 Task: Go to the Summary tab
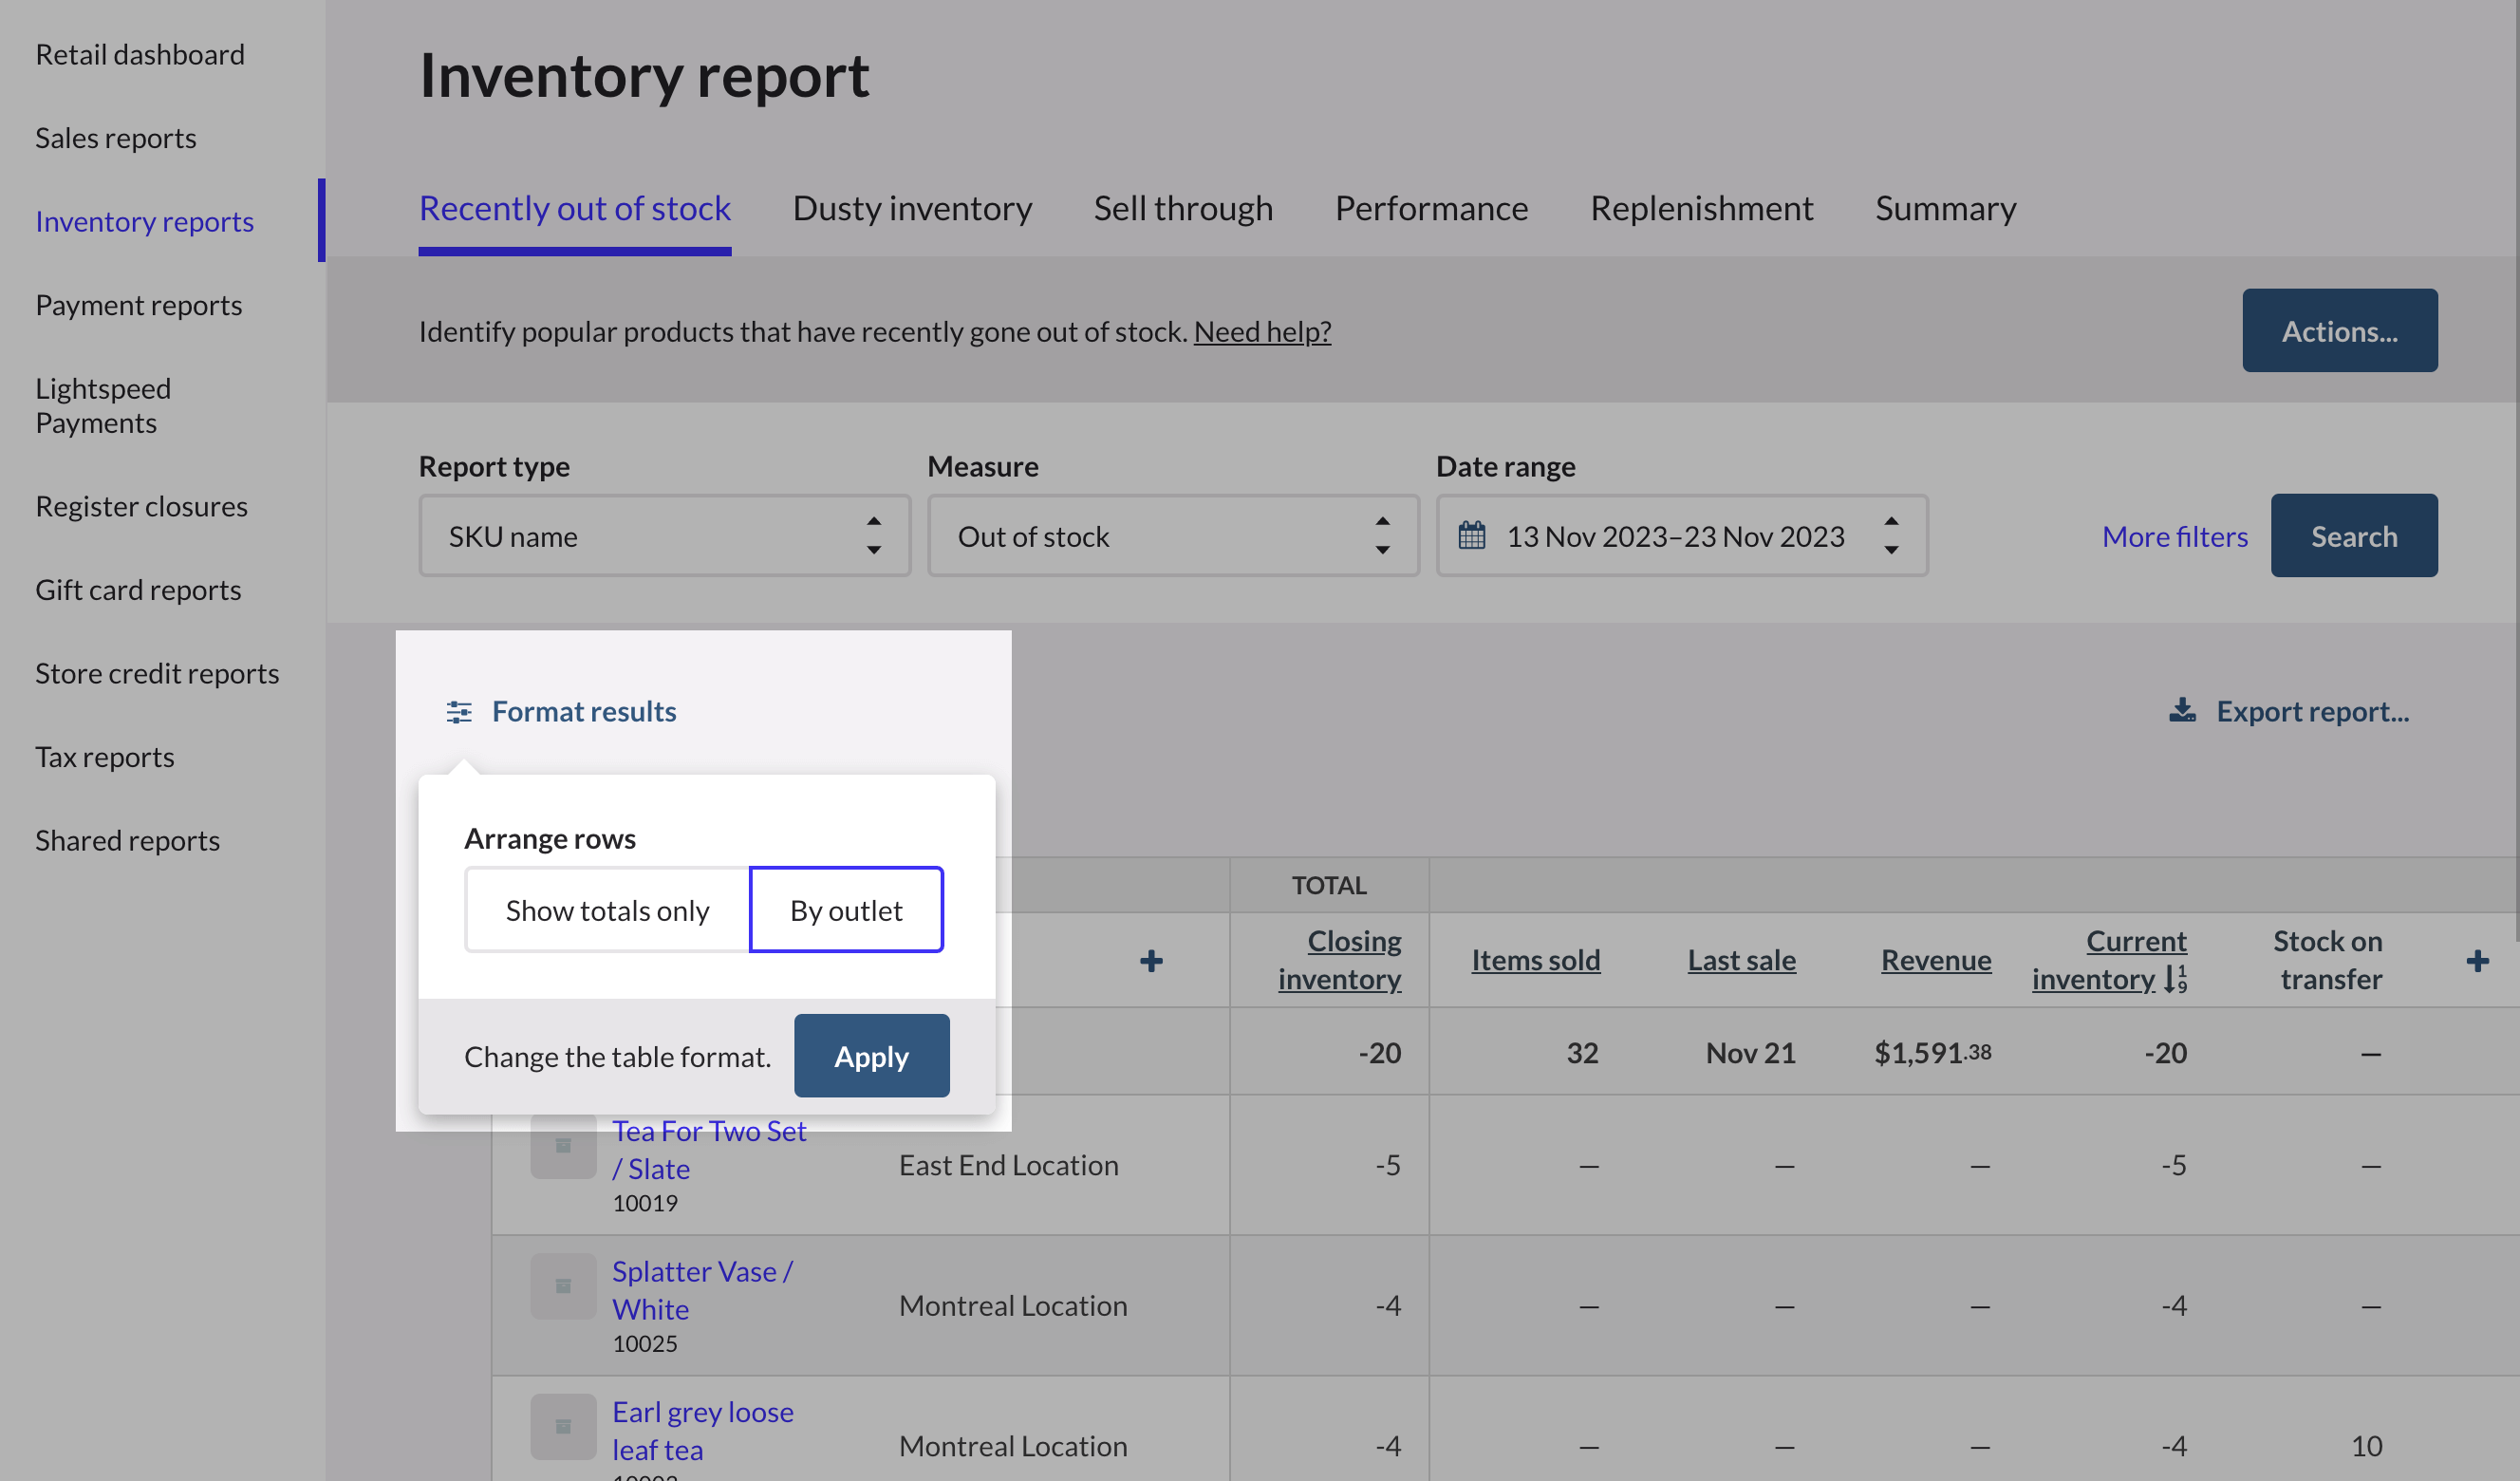click(1945, 208)
